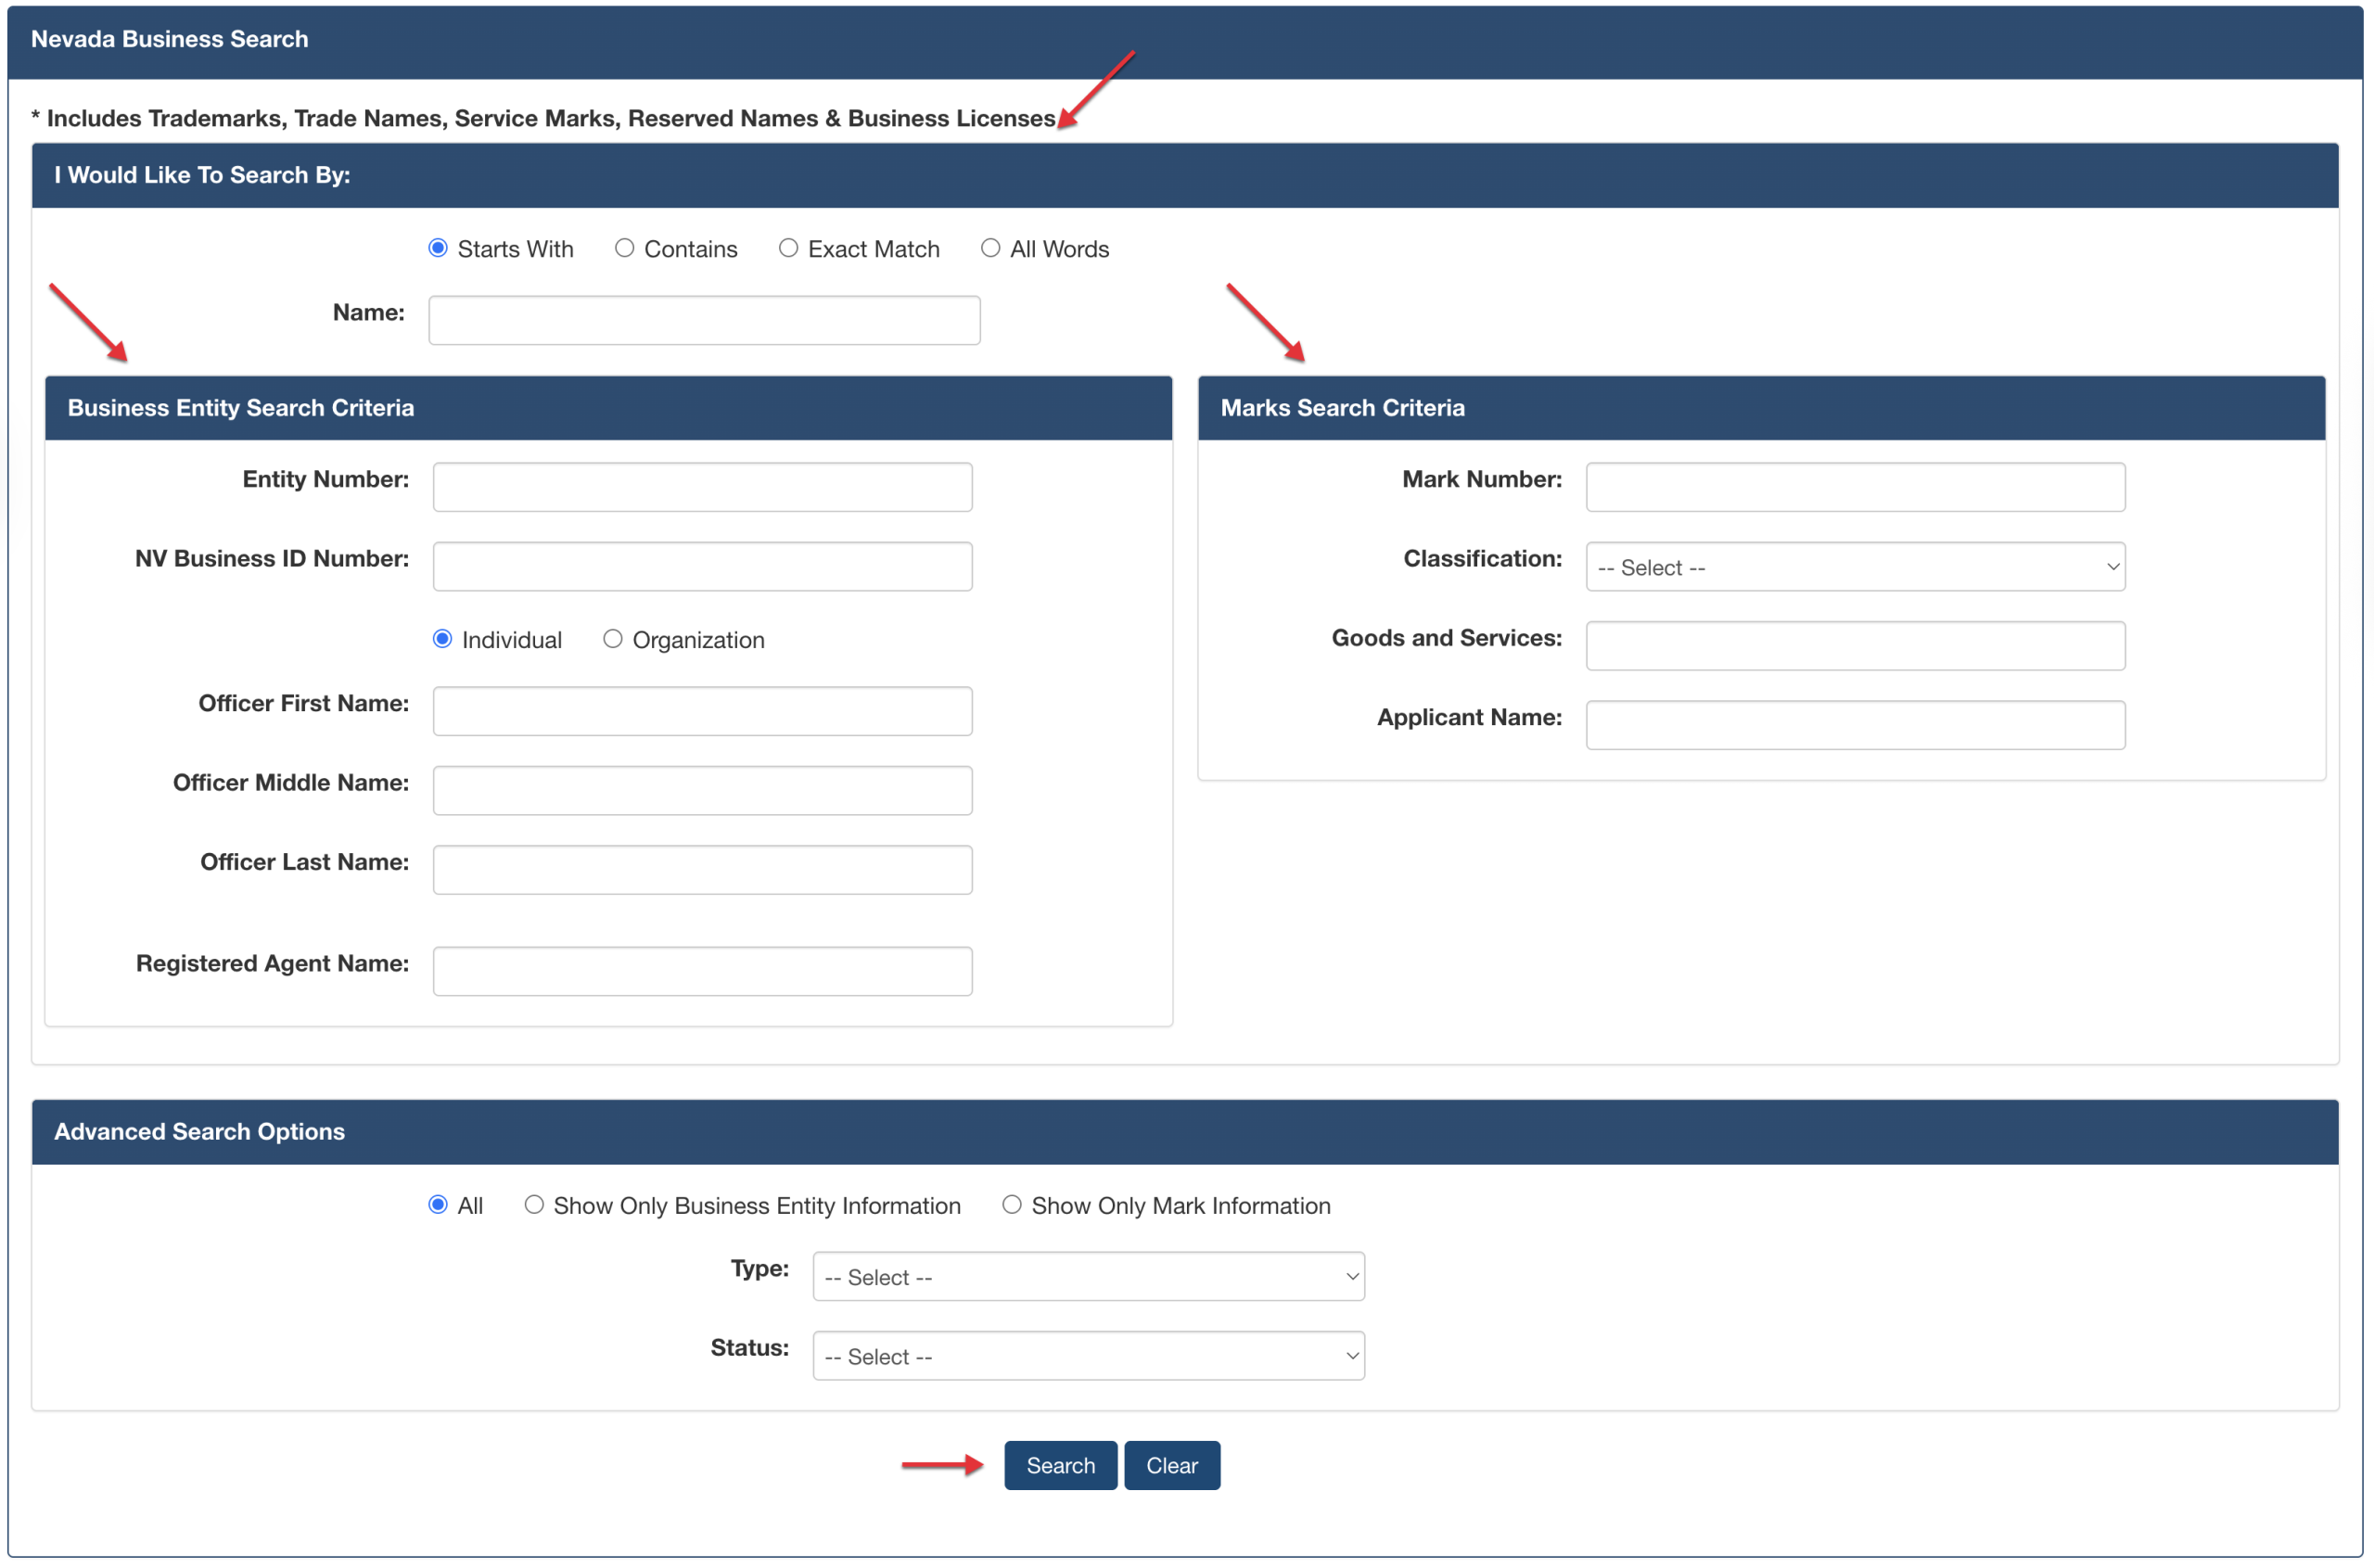2374x1568 pixels.
Task: Focus the Mark Number input field
Action: pyautogui.click(x=1855, y=487)
